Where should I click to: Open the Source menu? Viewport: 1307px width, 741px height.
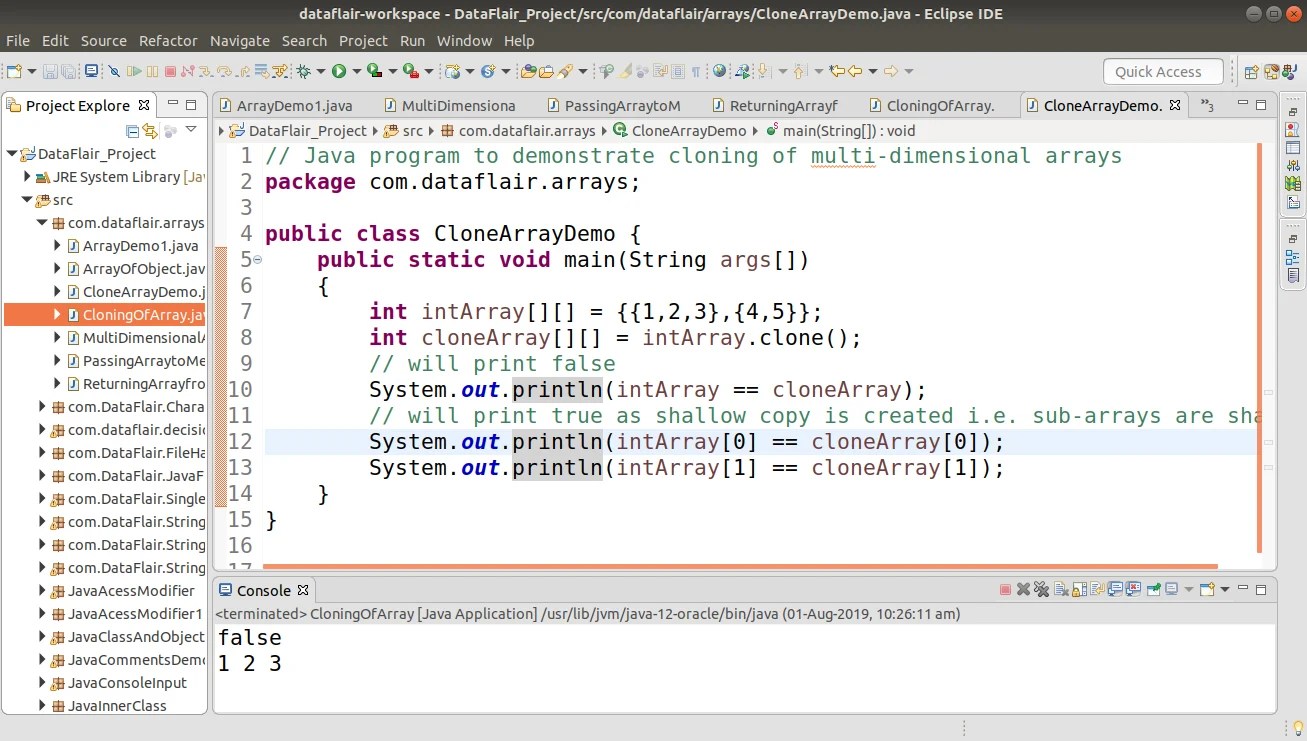tap(104, 40)
